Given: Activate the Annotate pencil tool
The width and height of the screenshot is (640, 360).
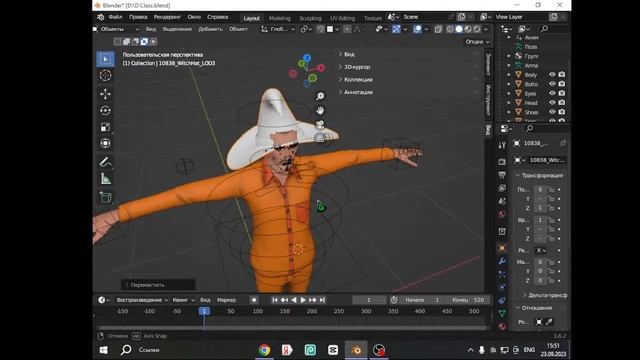Looking at the screenshot, I should [105, 162].
